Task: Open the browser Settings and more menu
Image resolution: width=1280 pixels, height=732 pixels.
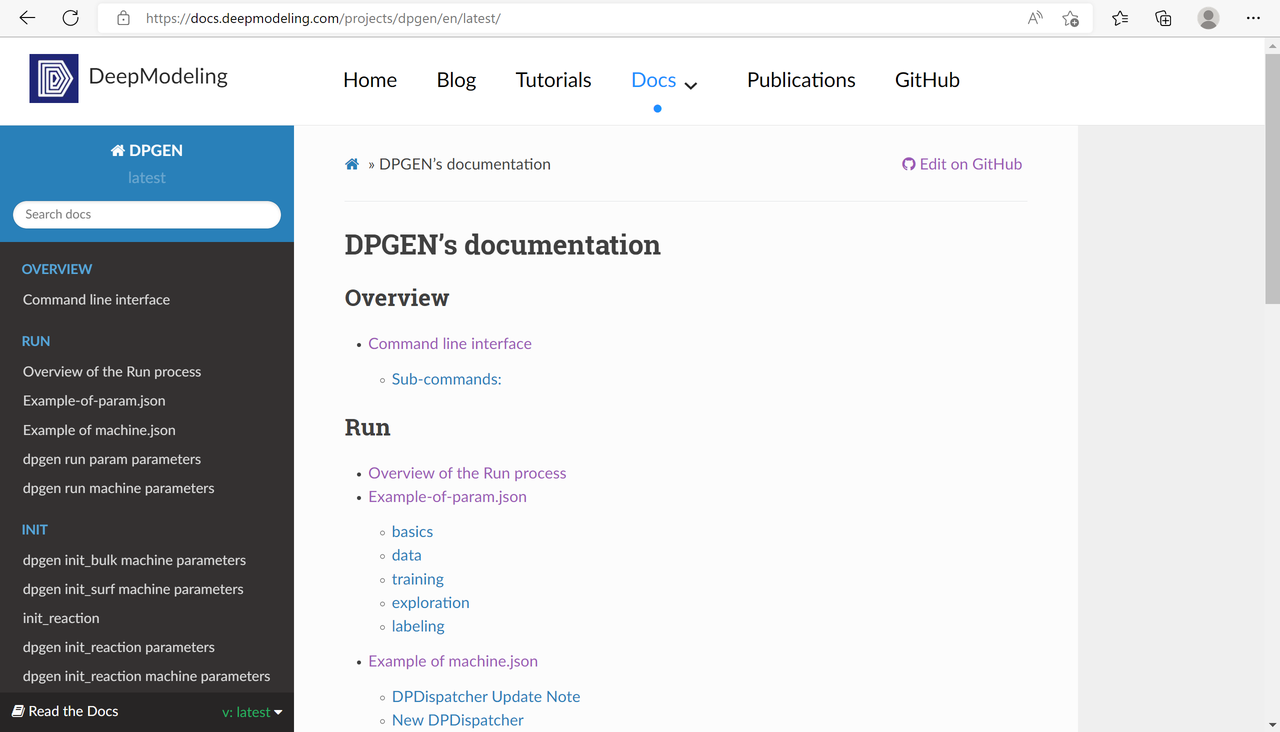Action: point(1254,18)
